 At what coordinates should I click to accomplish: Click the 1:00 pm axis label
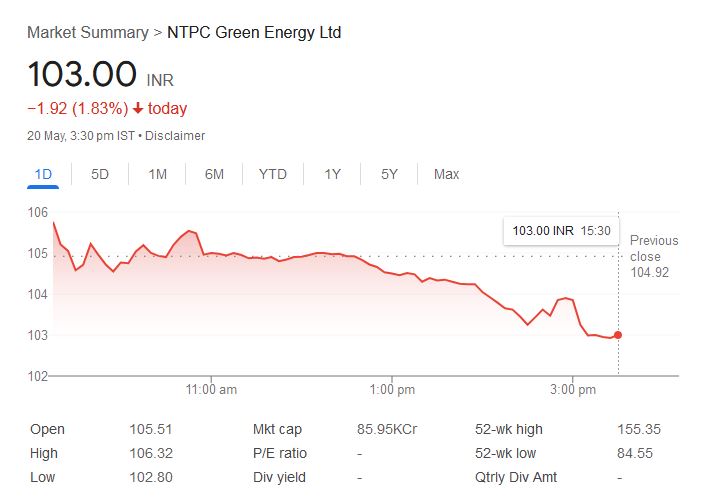tap(392, 389)
